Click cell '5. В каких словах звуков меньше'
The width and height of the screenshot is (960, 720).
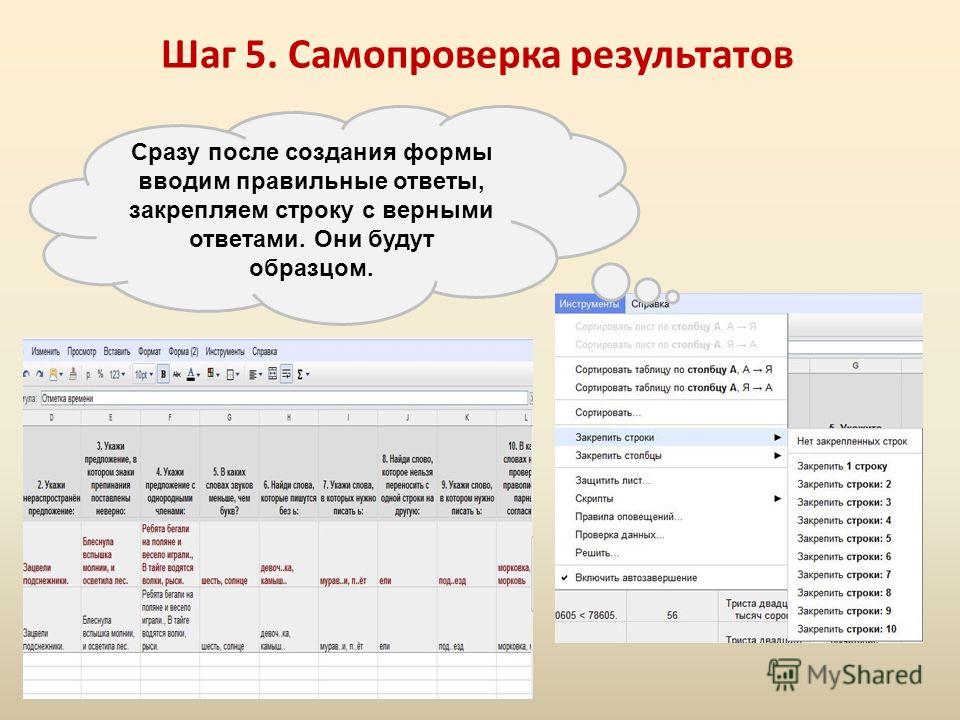pyautogui.click(x=230, y=473)
